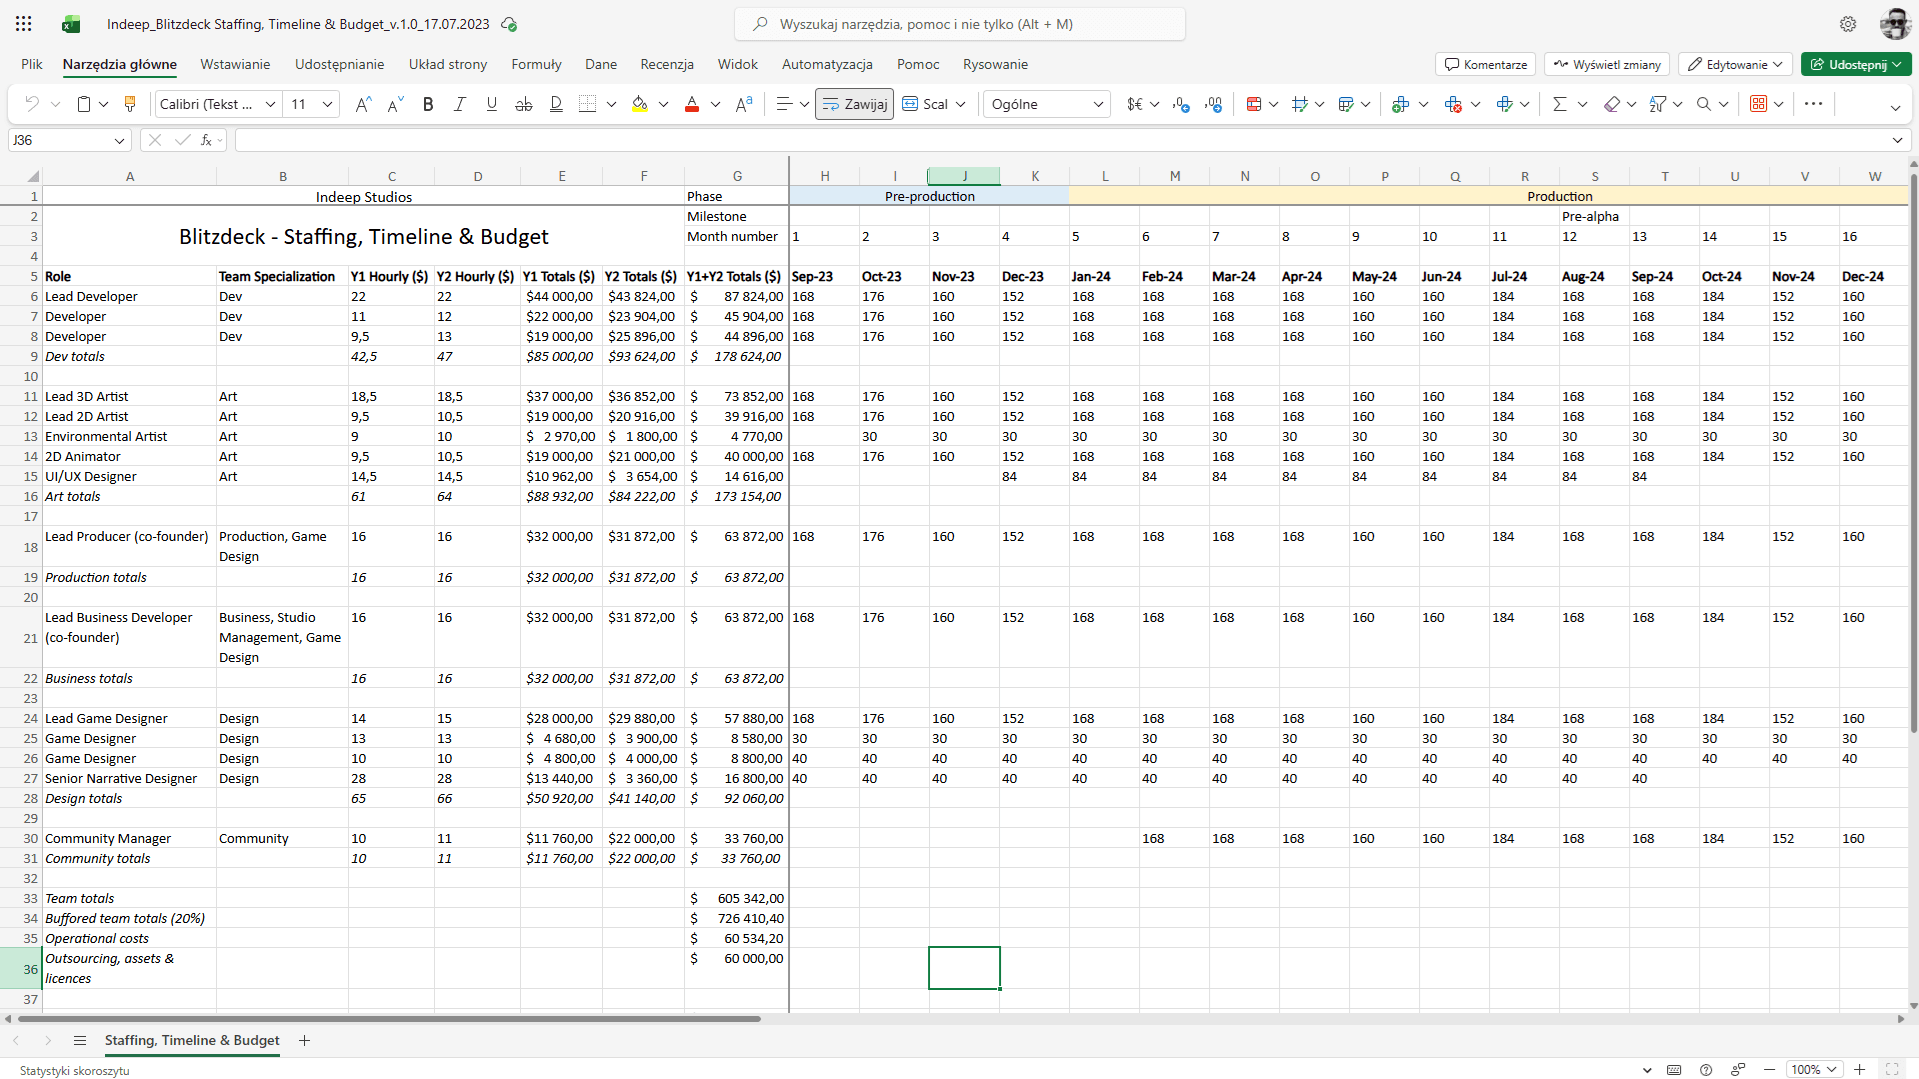Click the Undo arrow icon
1919x1079 pixels.
click(x=32, y=104)
